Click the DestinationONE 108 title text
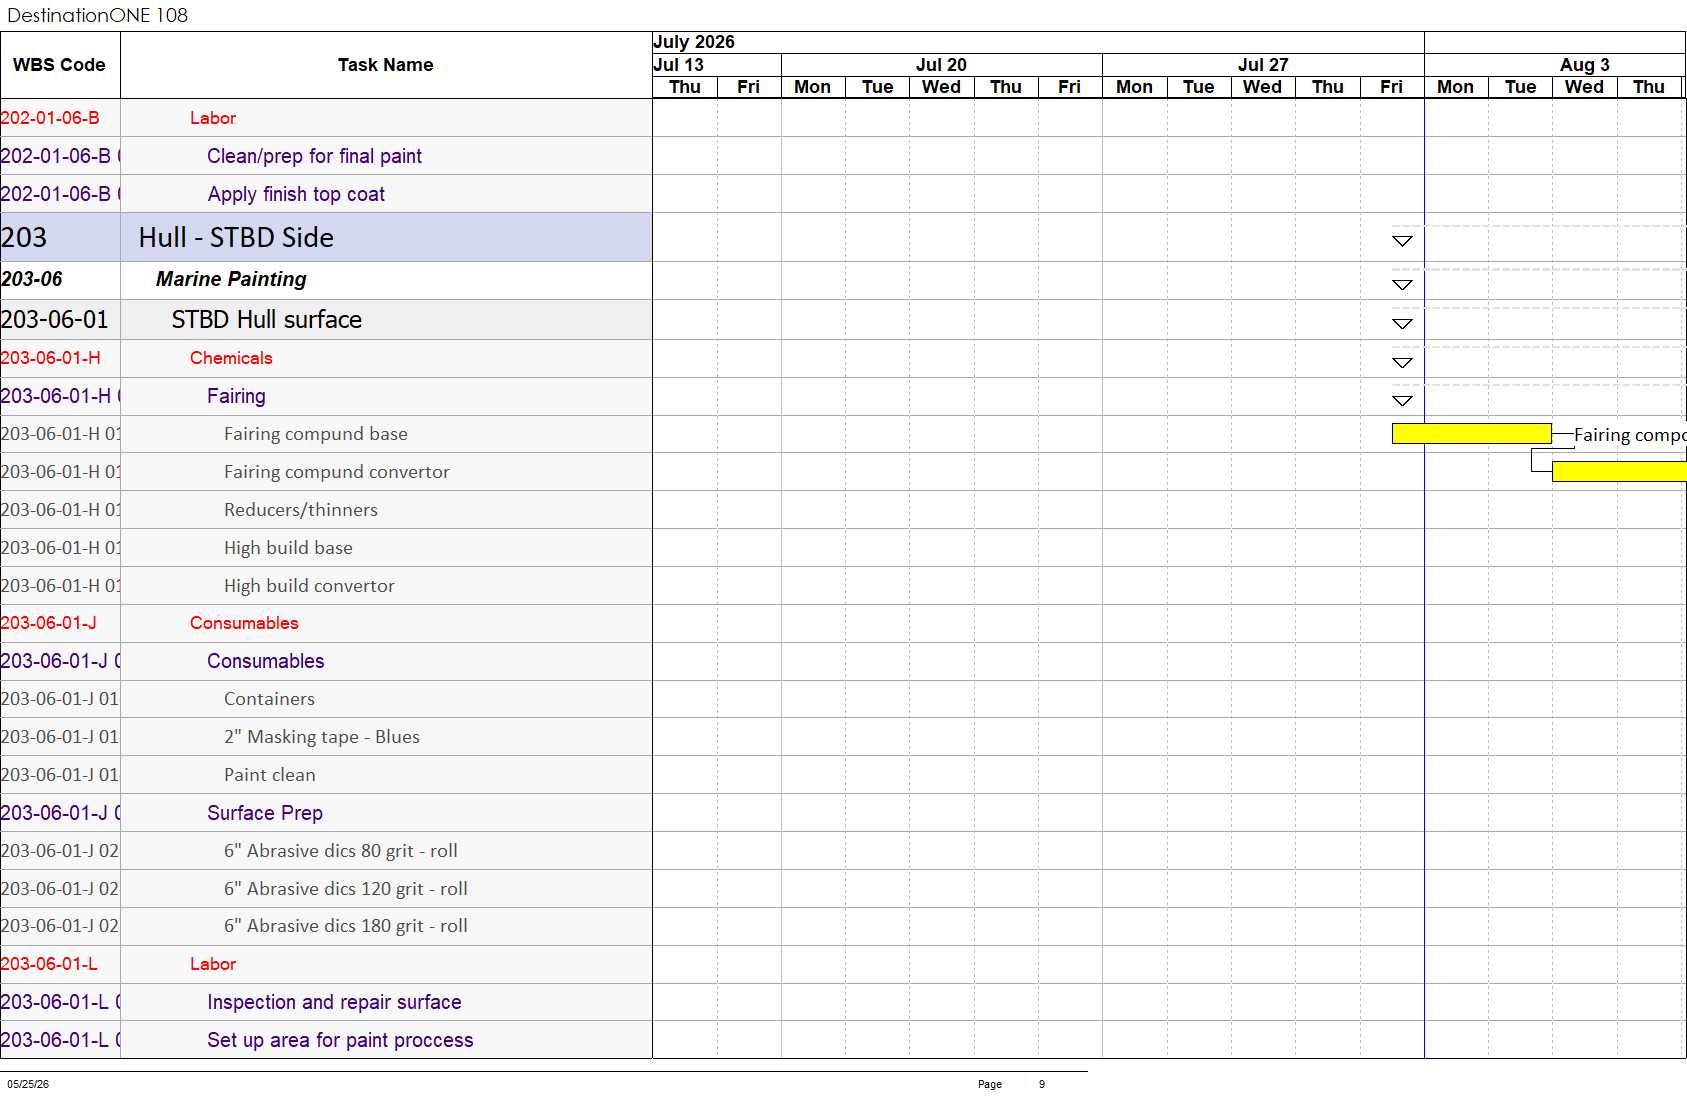Image resolution: width=1687 pixels, height=1097 pixels. [x=97, y=15]
